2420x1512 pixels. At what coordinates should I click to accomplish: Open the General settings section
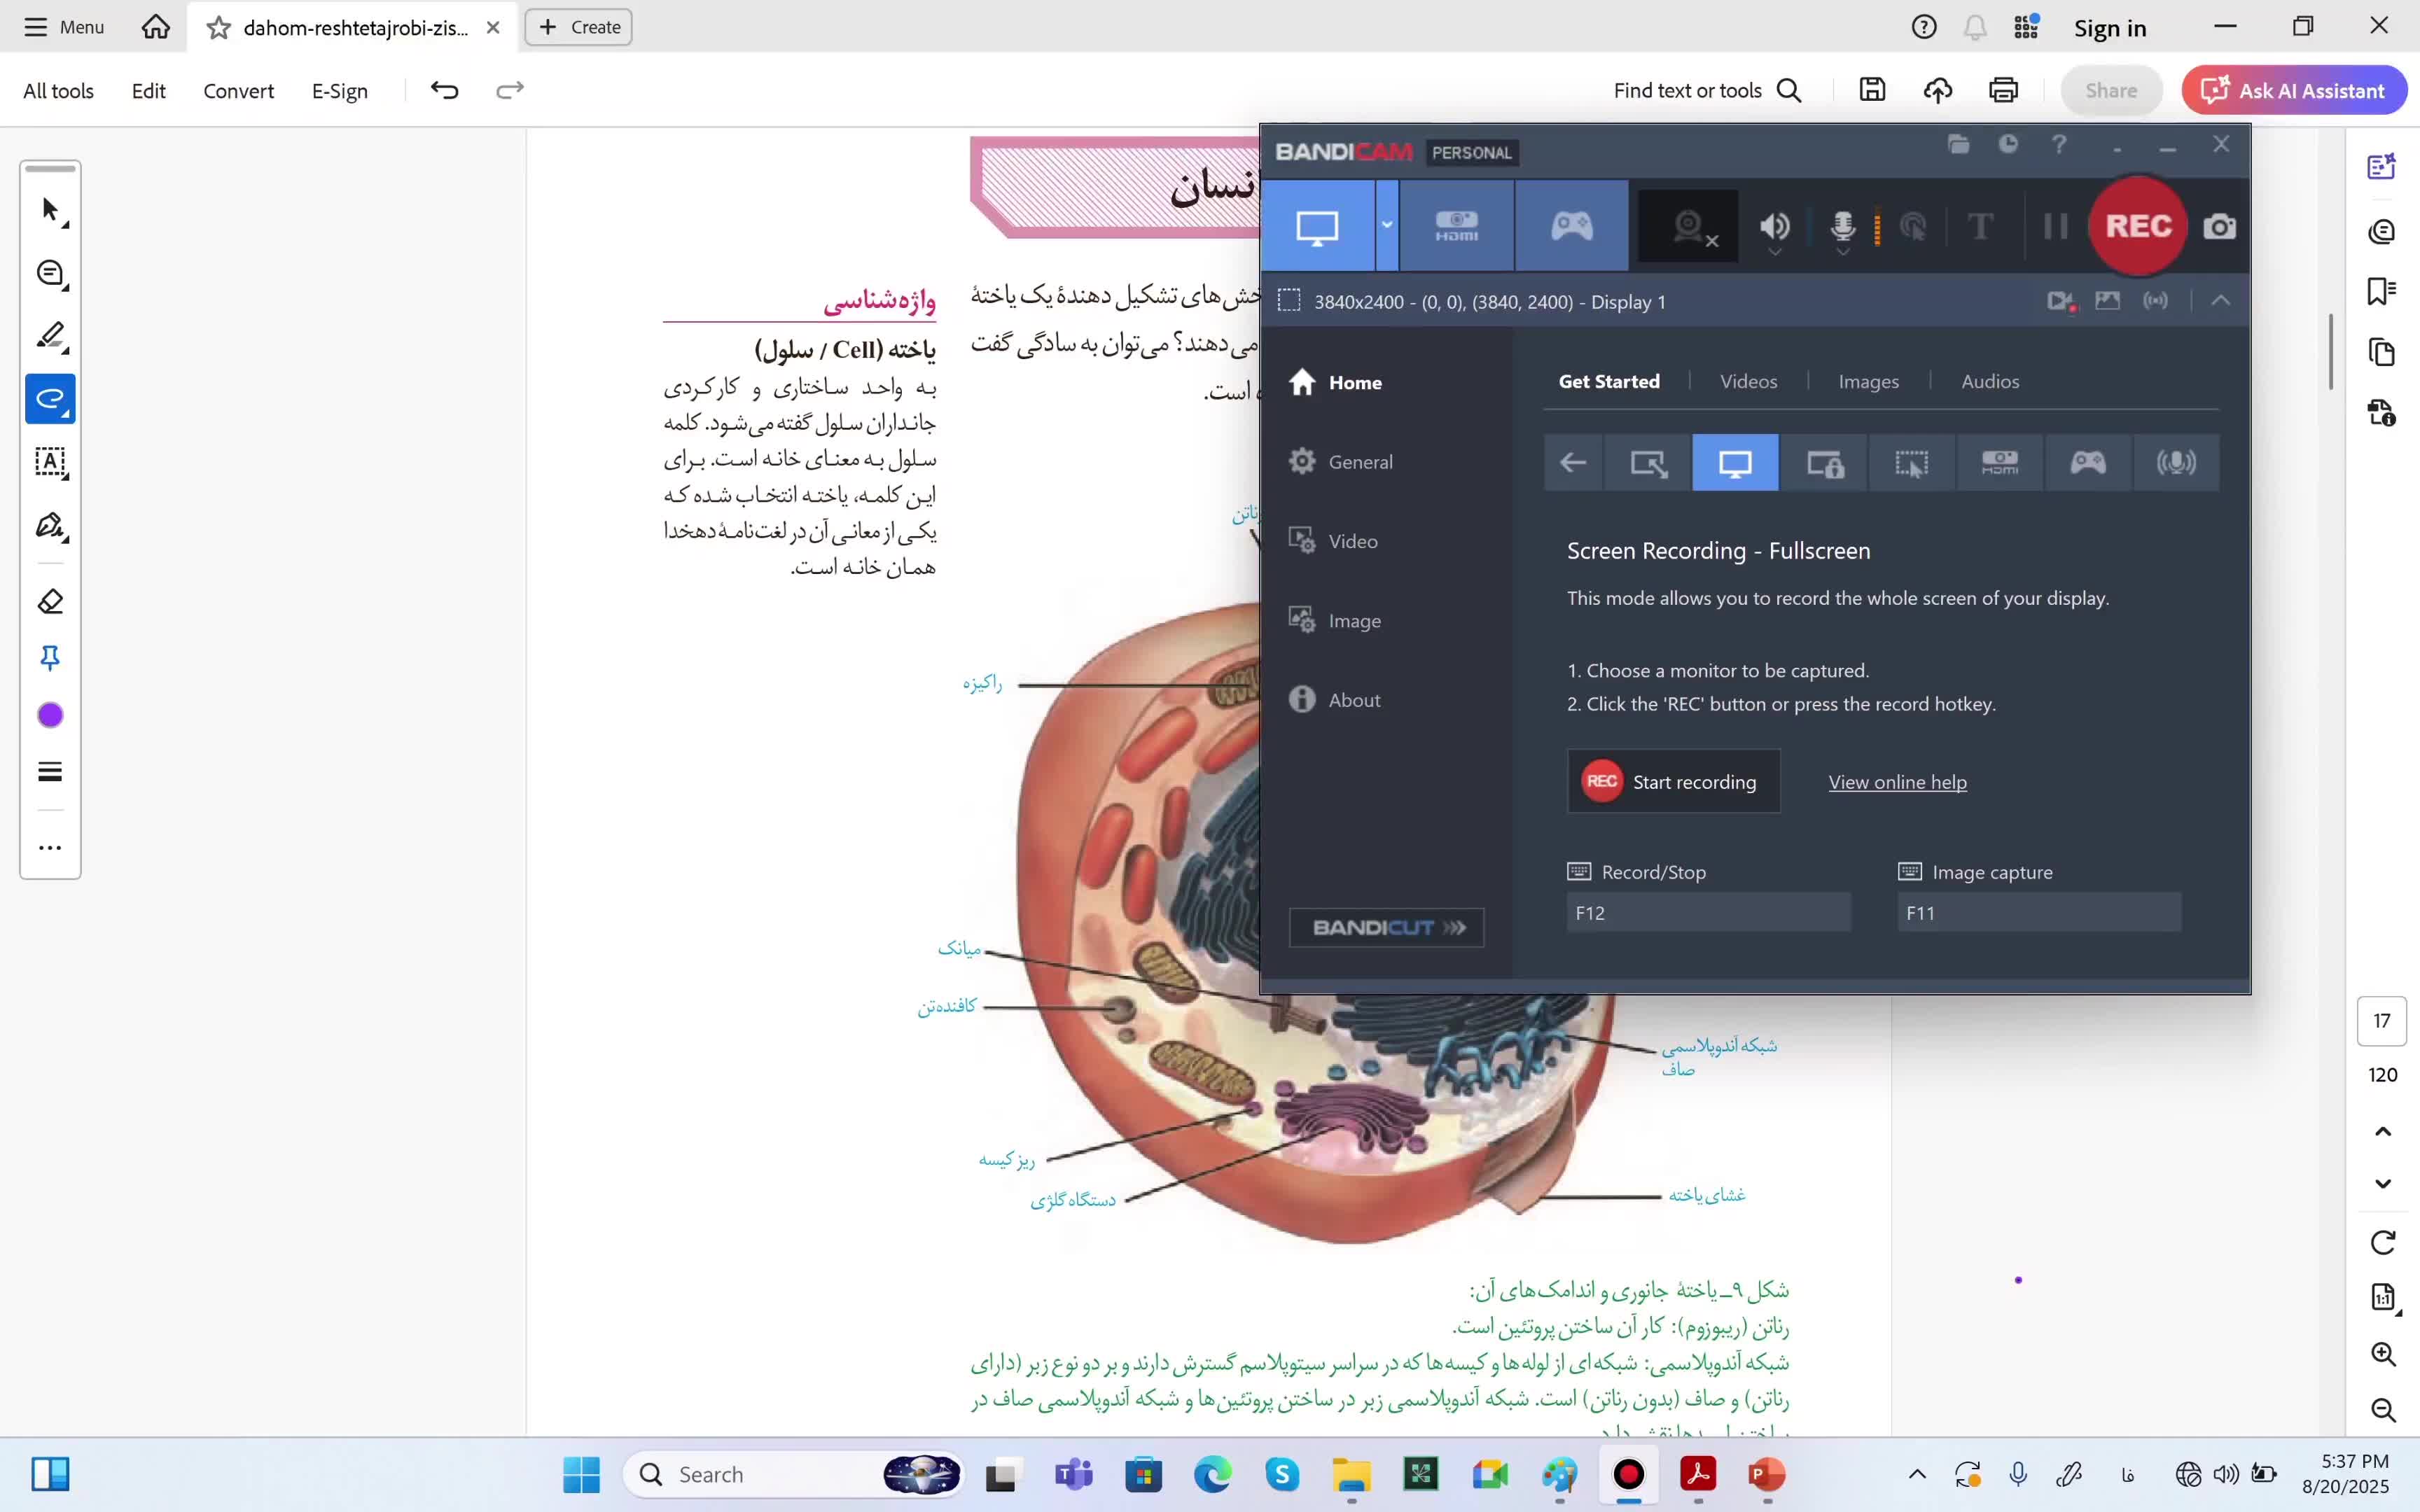[x=1359, y=462]
